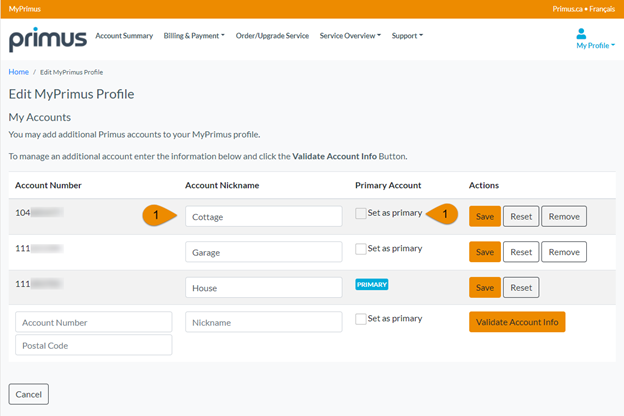
Task: Check Set as primary for Garage account
Action: [361, 249]
